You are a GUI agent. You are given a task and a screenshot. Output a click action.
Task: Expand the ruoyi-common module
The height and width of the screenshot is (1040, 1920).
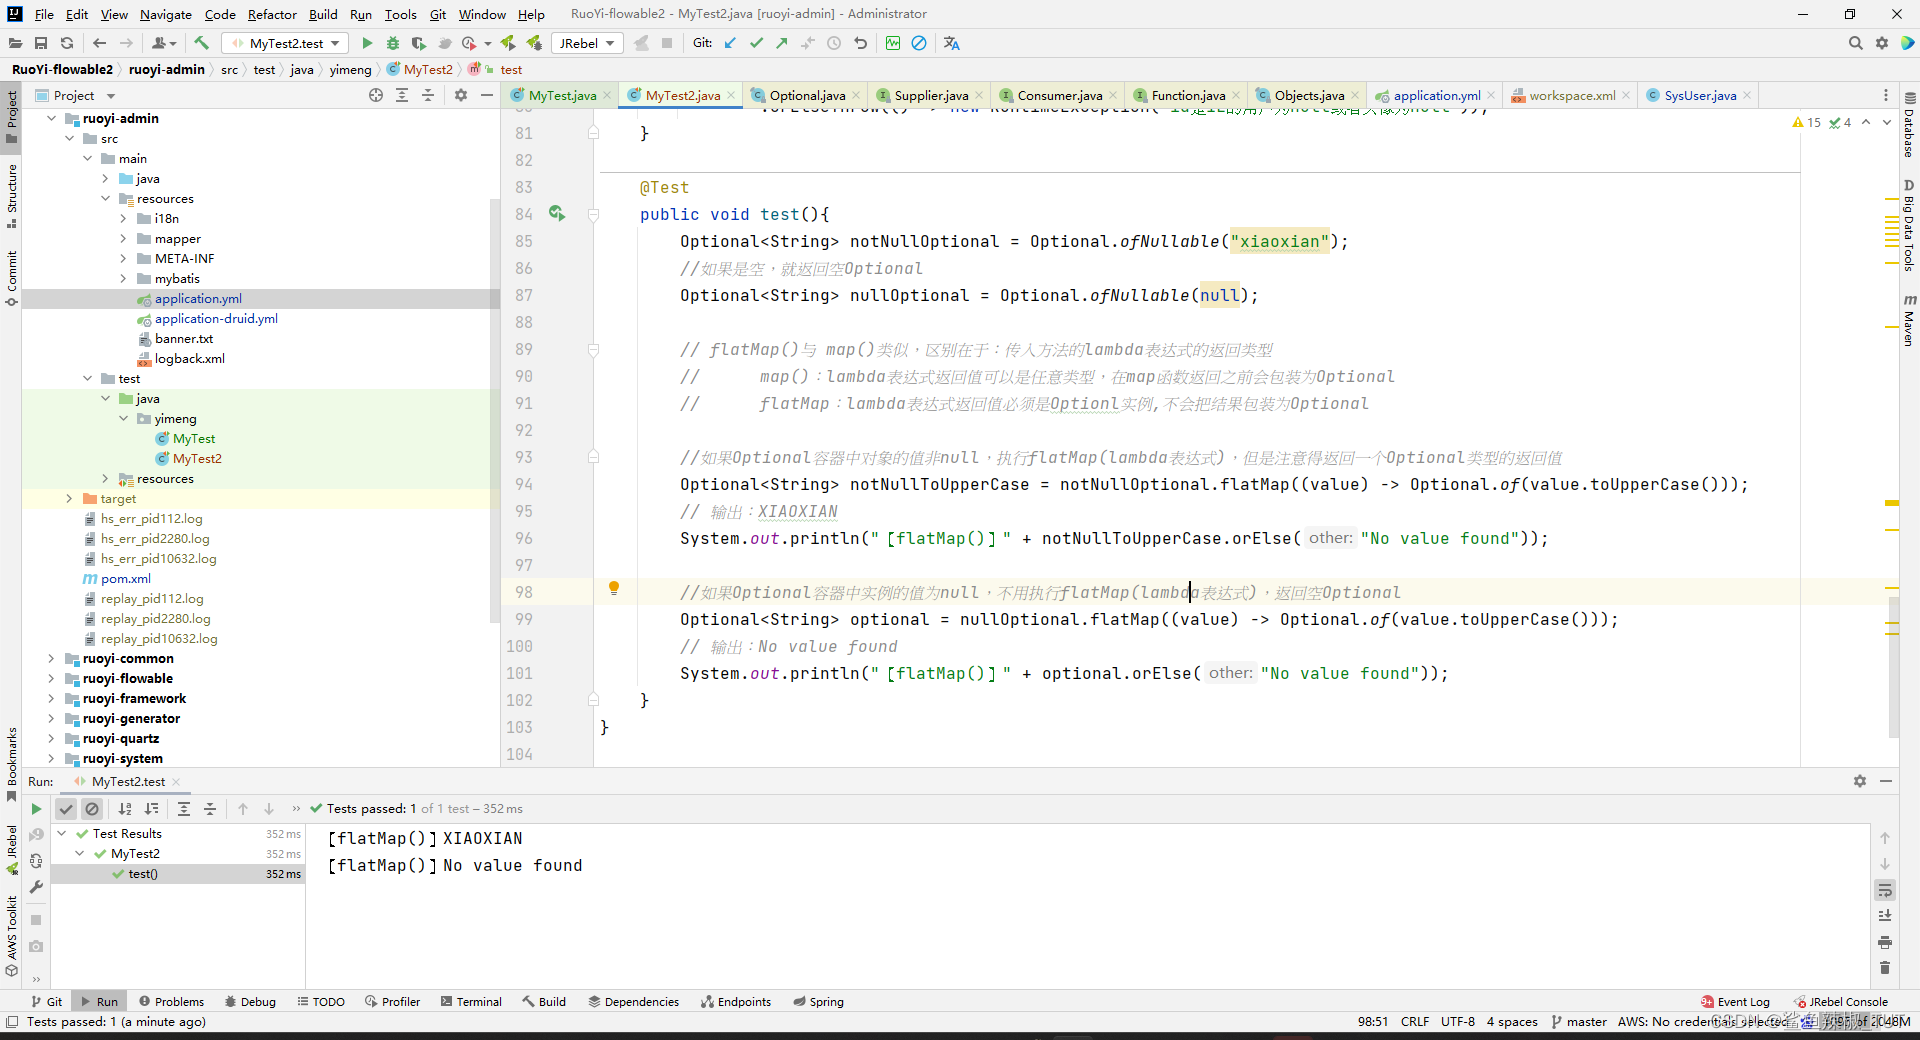tap(51, 658)
